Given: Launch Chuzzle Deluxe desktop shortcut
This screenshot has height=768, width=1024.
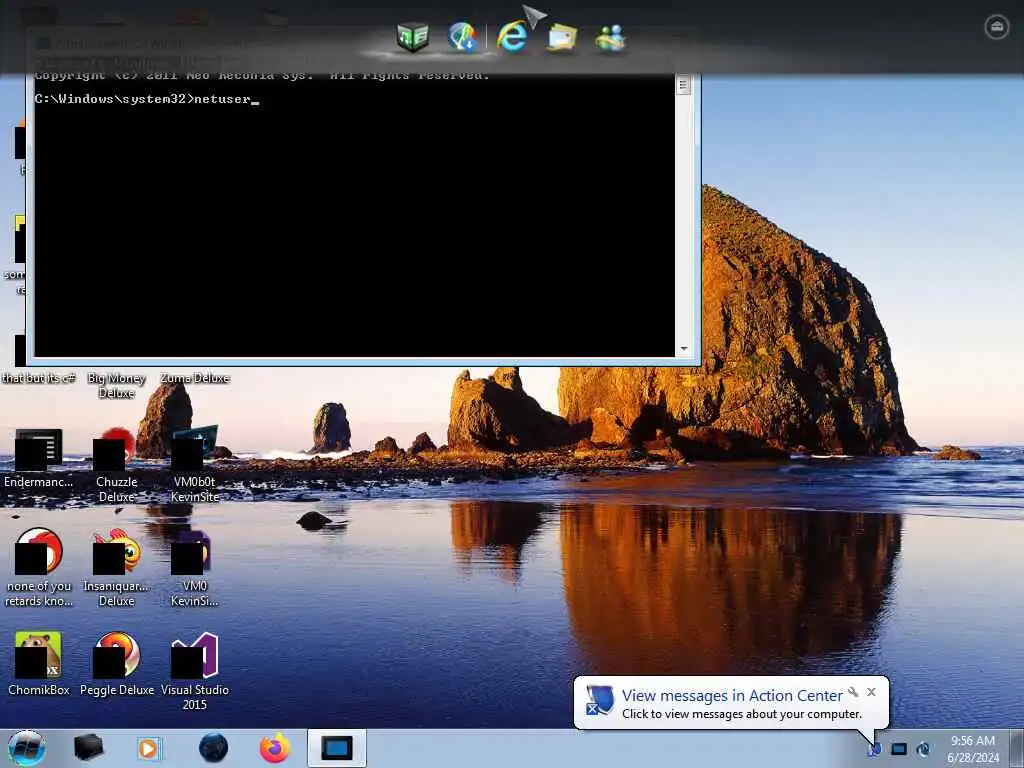Looking at the screenshot, I should pyautogui.click(x=116, y=465).
